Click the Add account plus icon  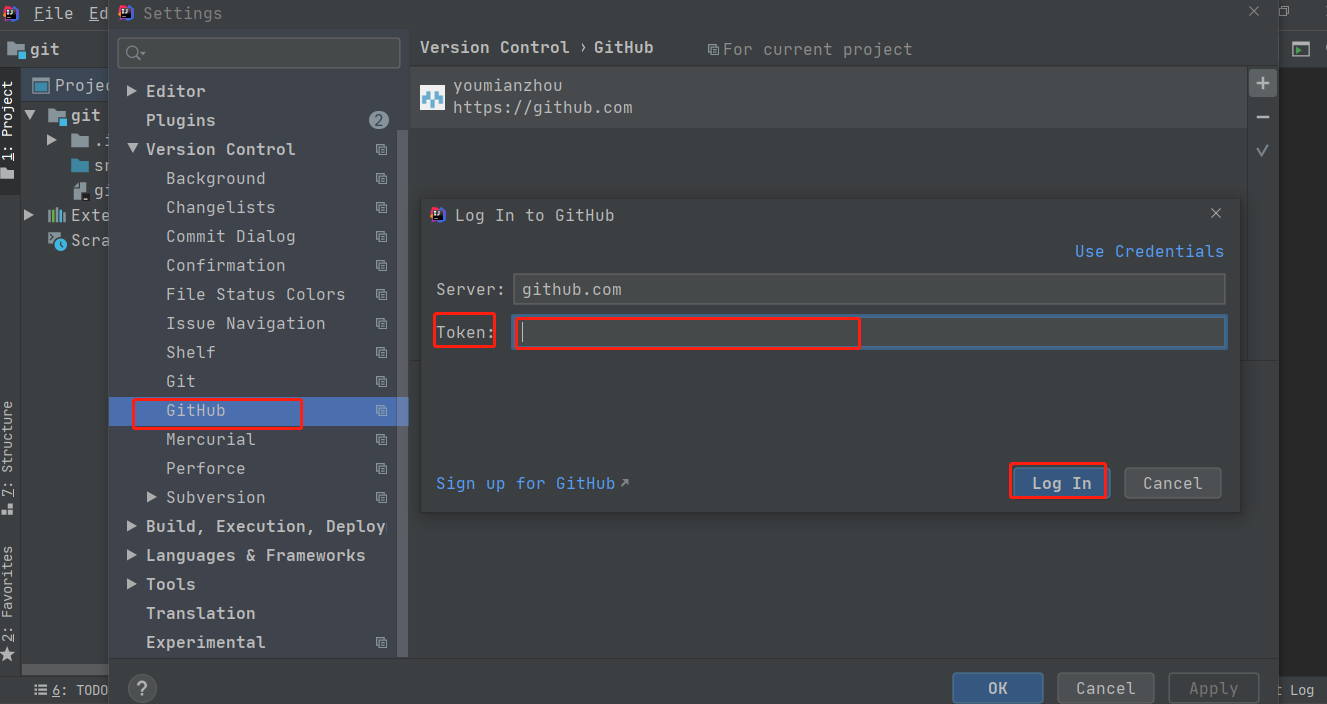pyautogui.click(x=1263, y=83)
